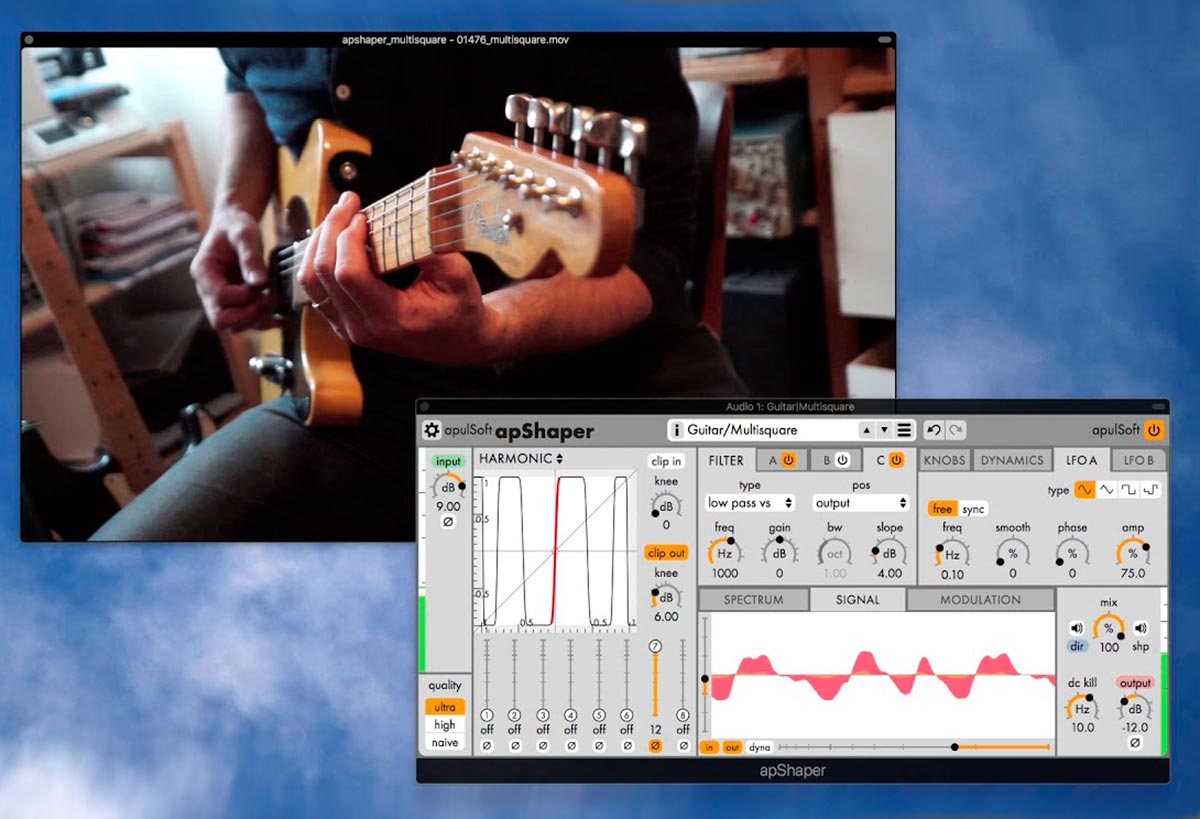Select previous preset with up arrow
The image size is (1200, 819).
pyautogui.click(x=866, y=430)
